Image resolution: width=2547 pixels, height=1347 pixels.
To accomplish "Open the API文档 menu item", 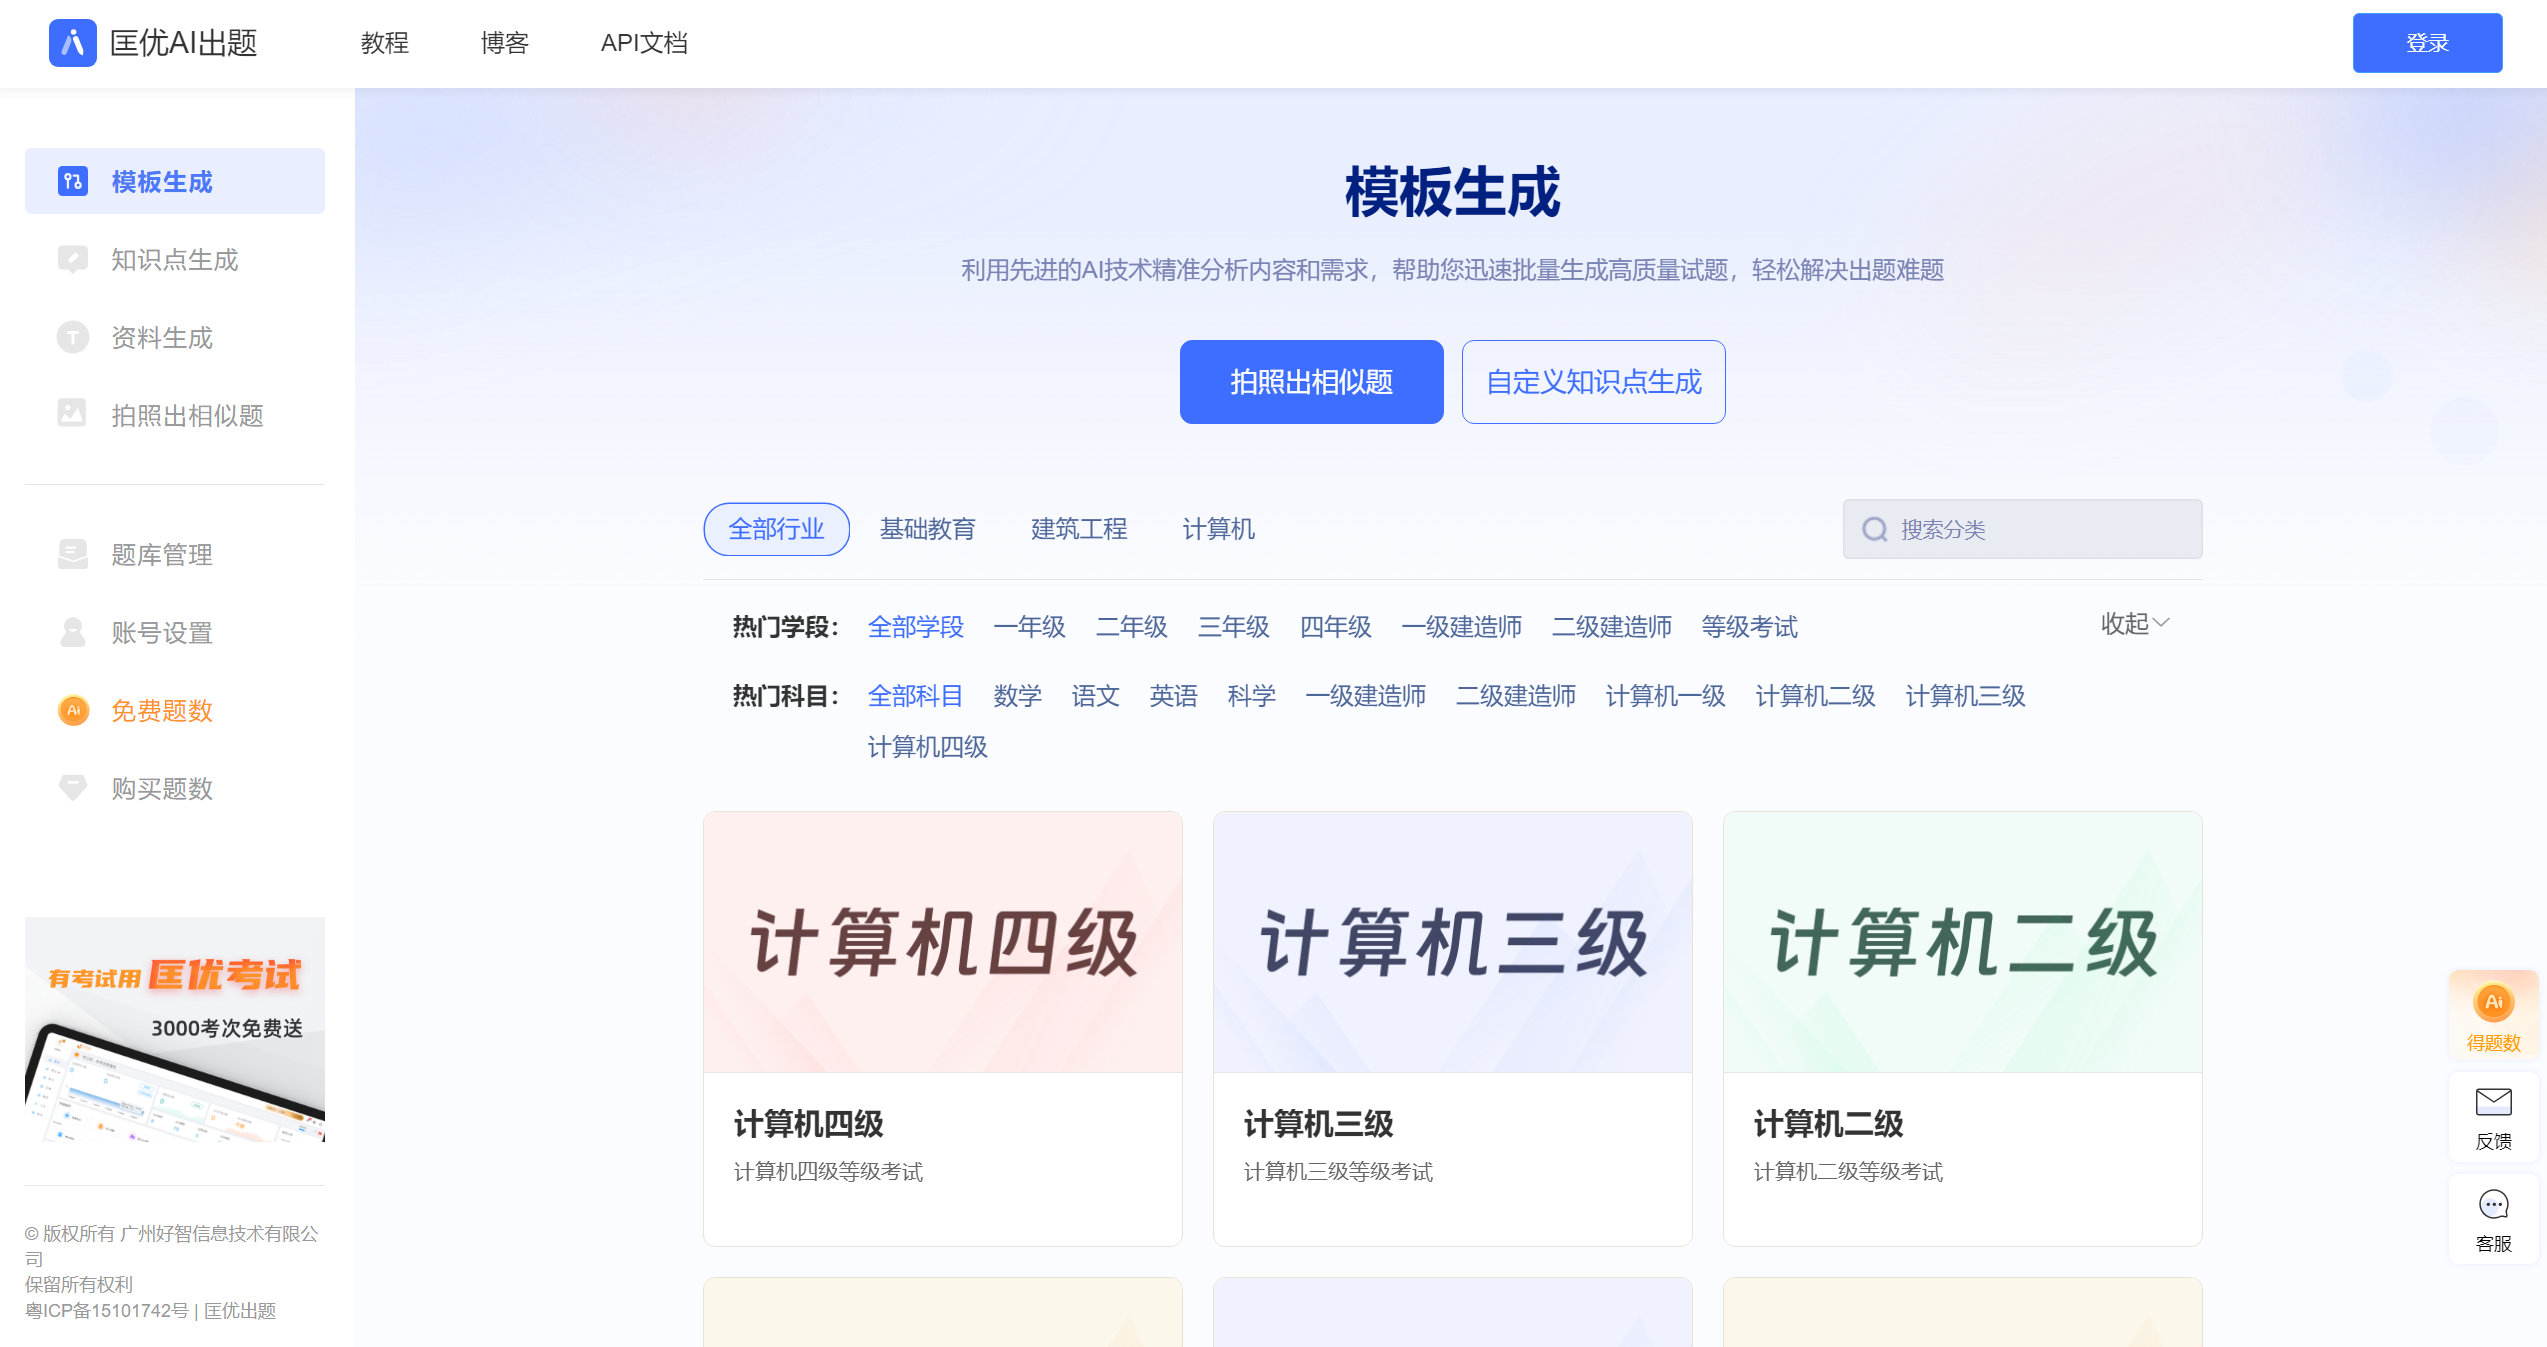I will click(x=644, y=43).
